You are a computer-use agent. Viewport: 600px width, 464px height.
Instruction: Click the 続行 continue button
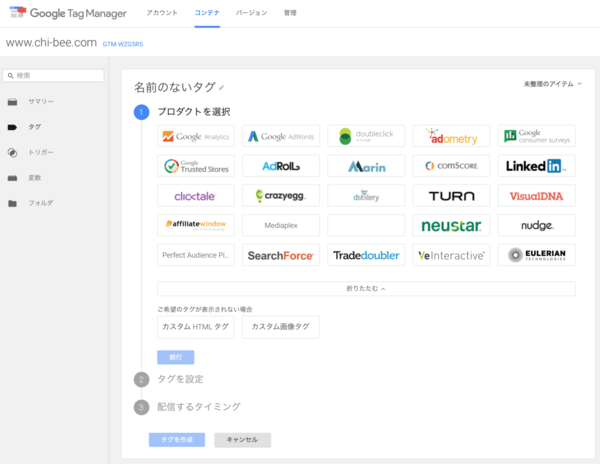[x=176, y=357]
